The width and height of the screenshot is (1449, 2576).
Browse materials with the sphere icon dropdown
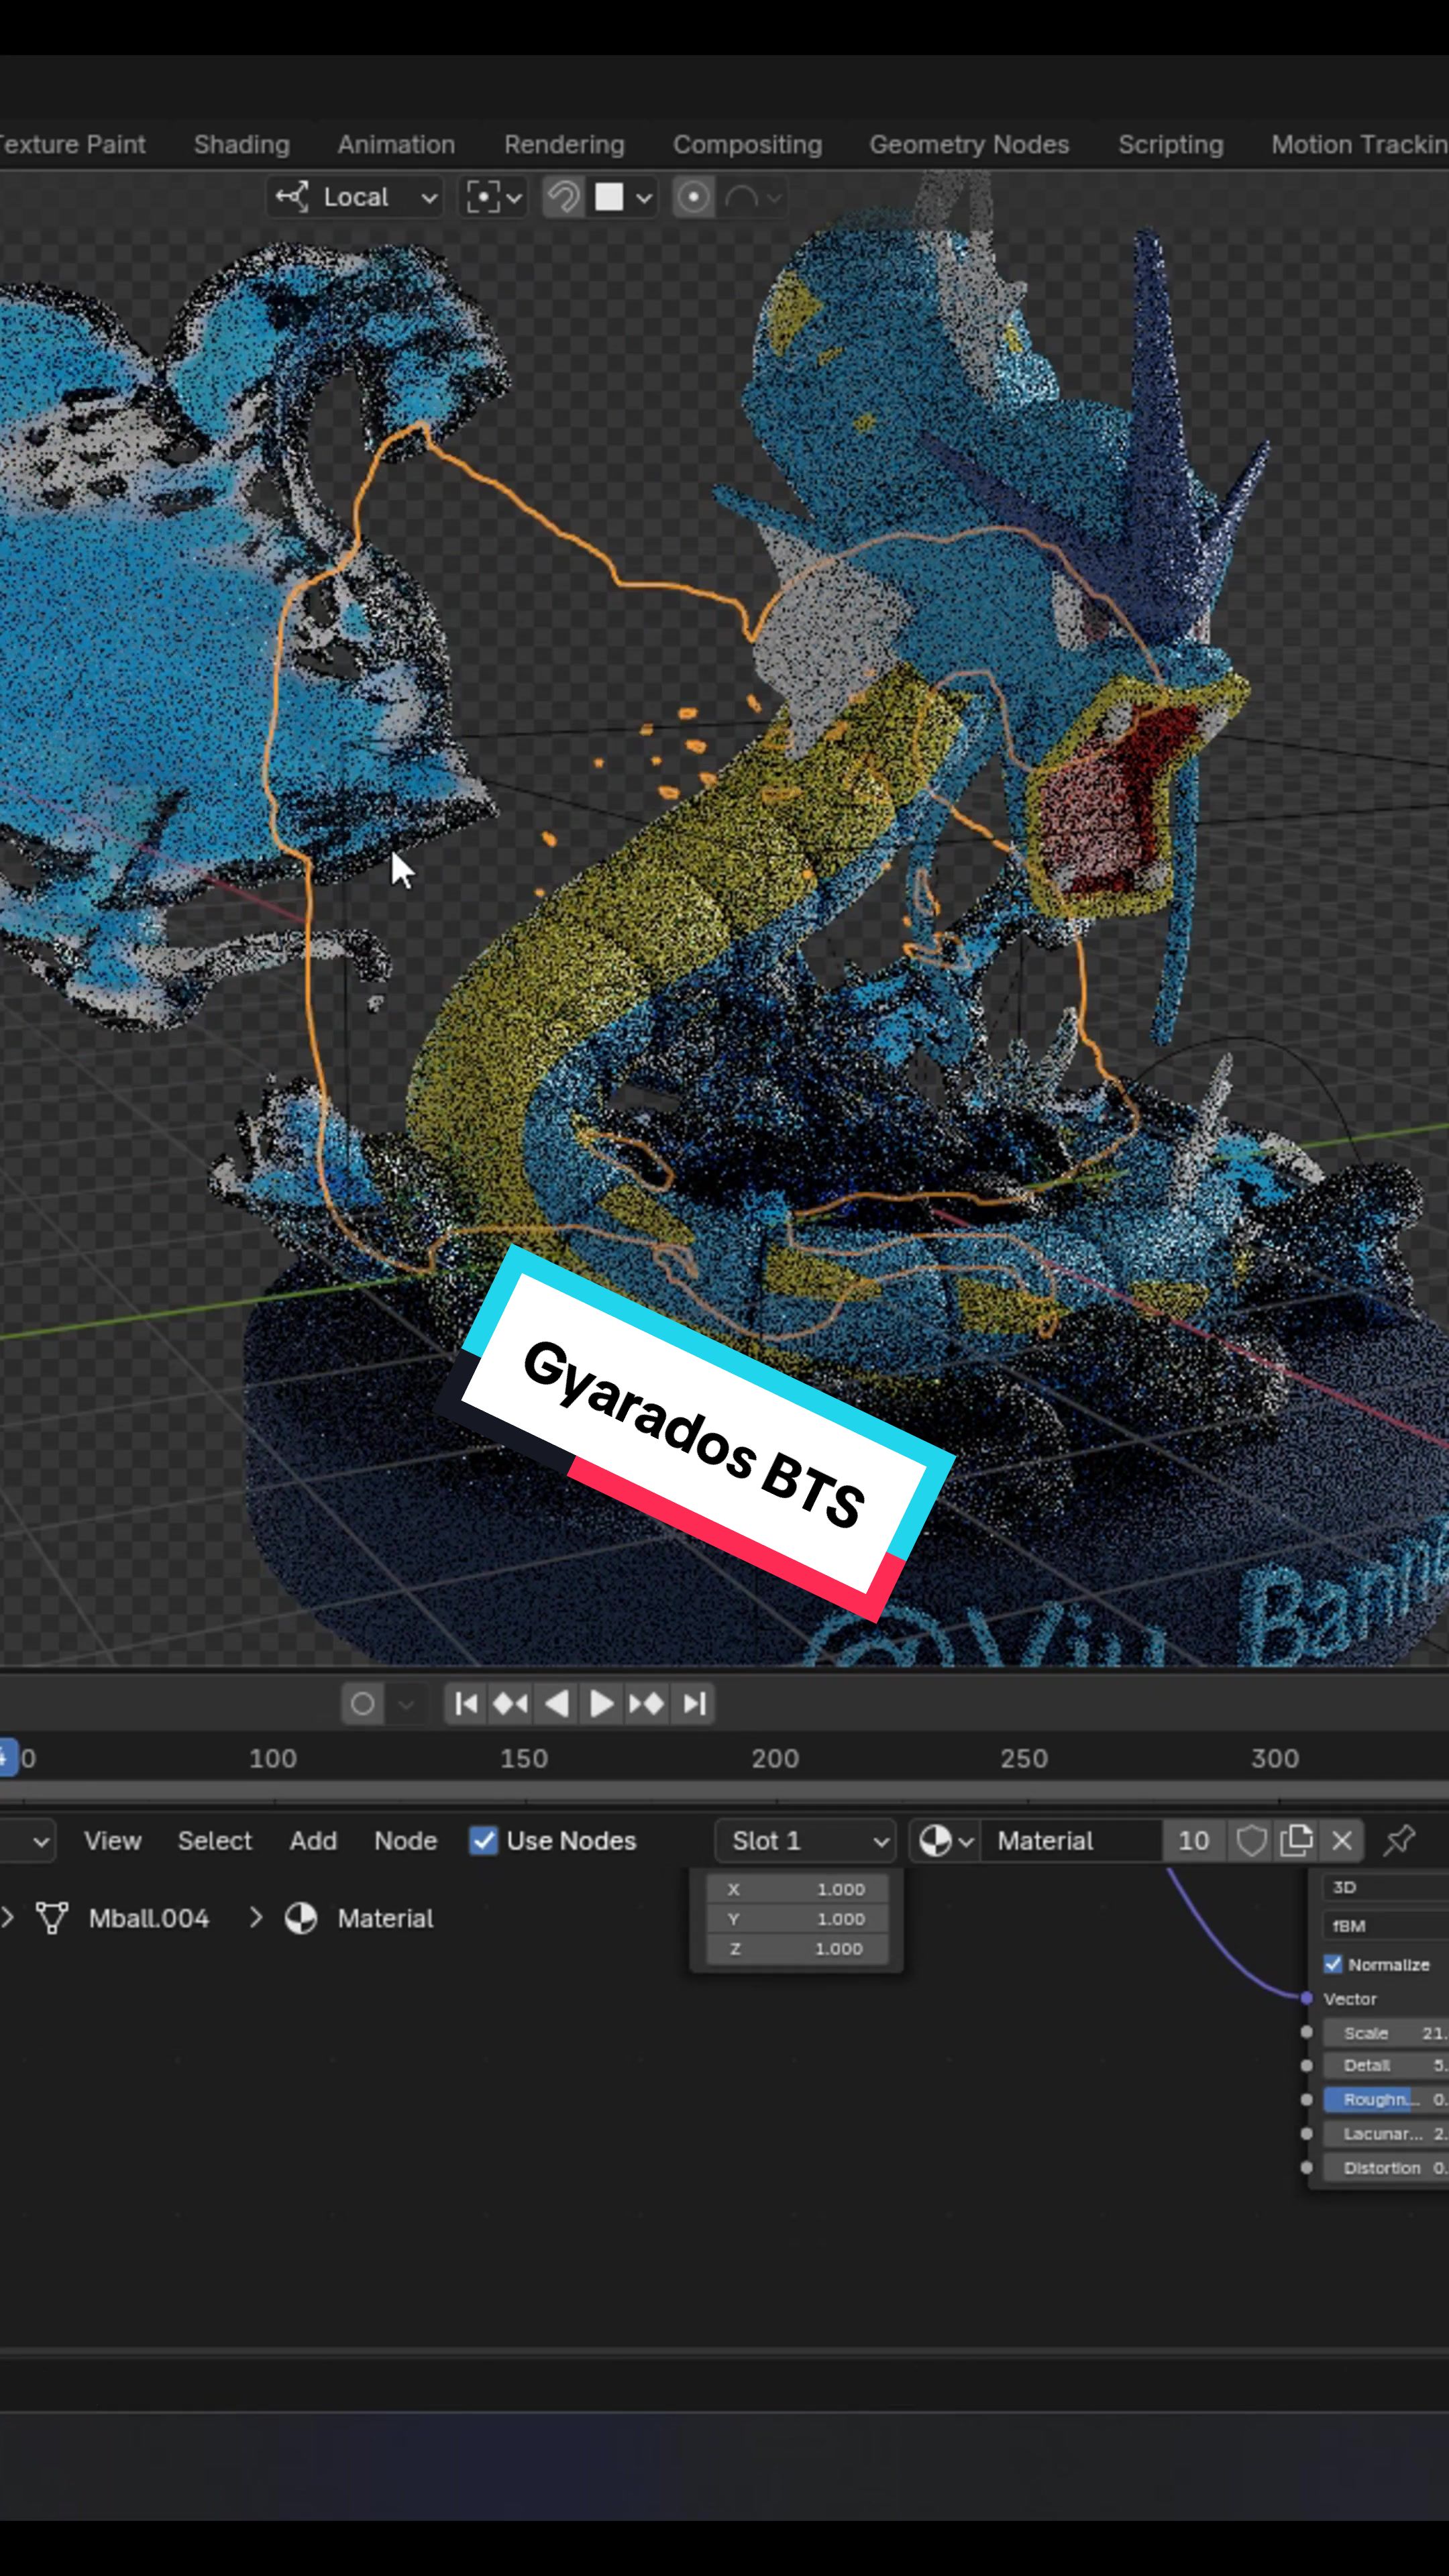946,1841
